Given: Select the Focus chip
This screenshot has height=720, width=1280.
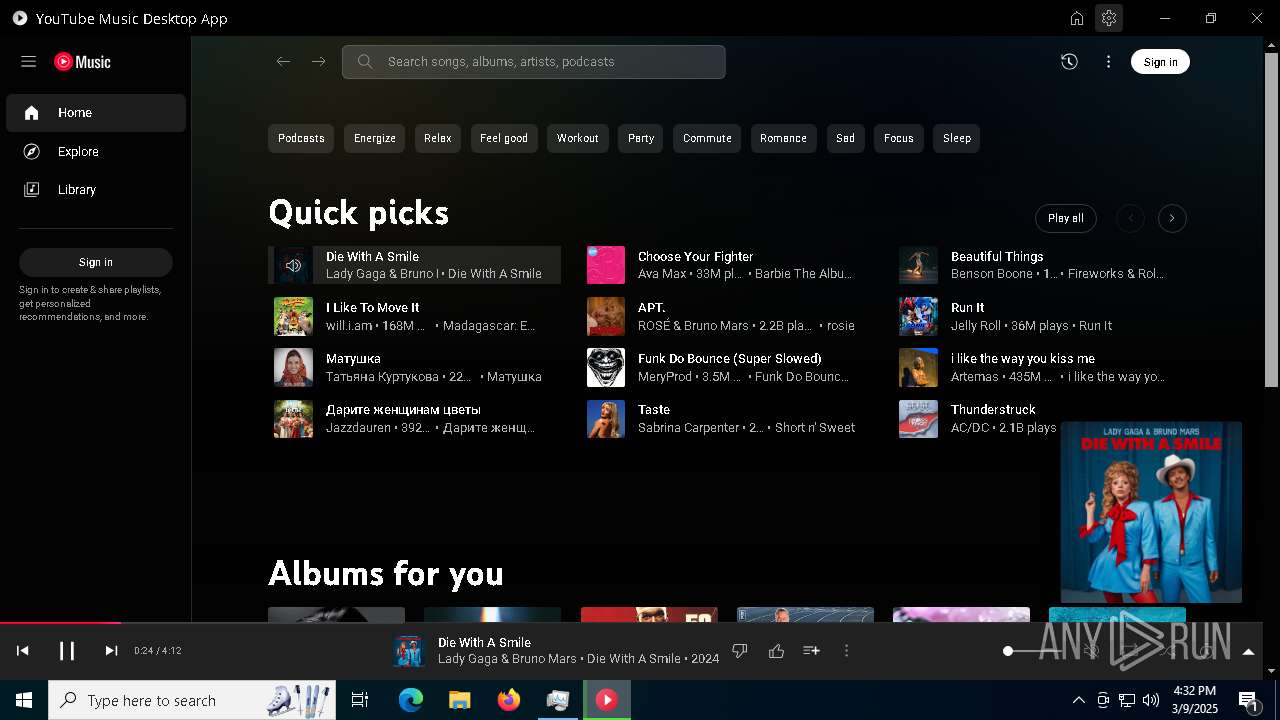Looking at the screenshot, I should point(899,138).
